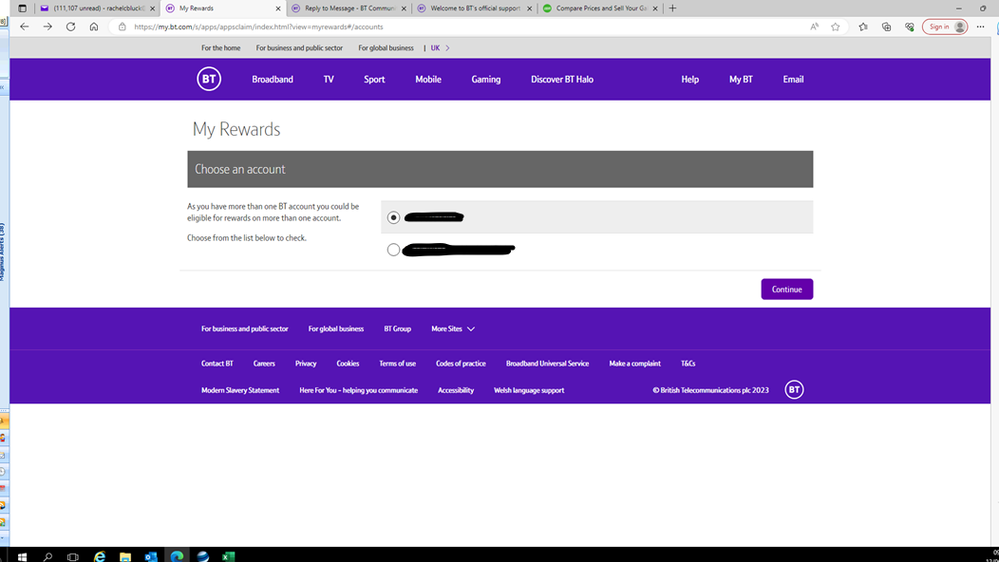Screen dimensions: 999x562
Task: Select the second account radio button
Action: pos(393,250)
